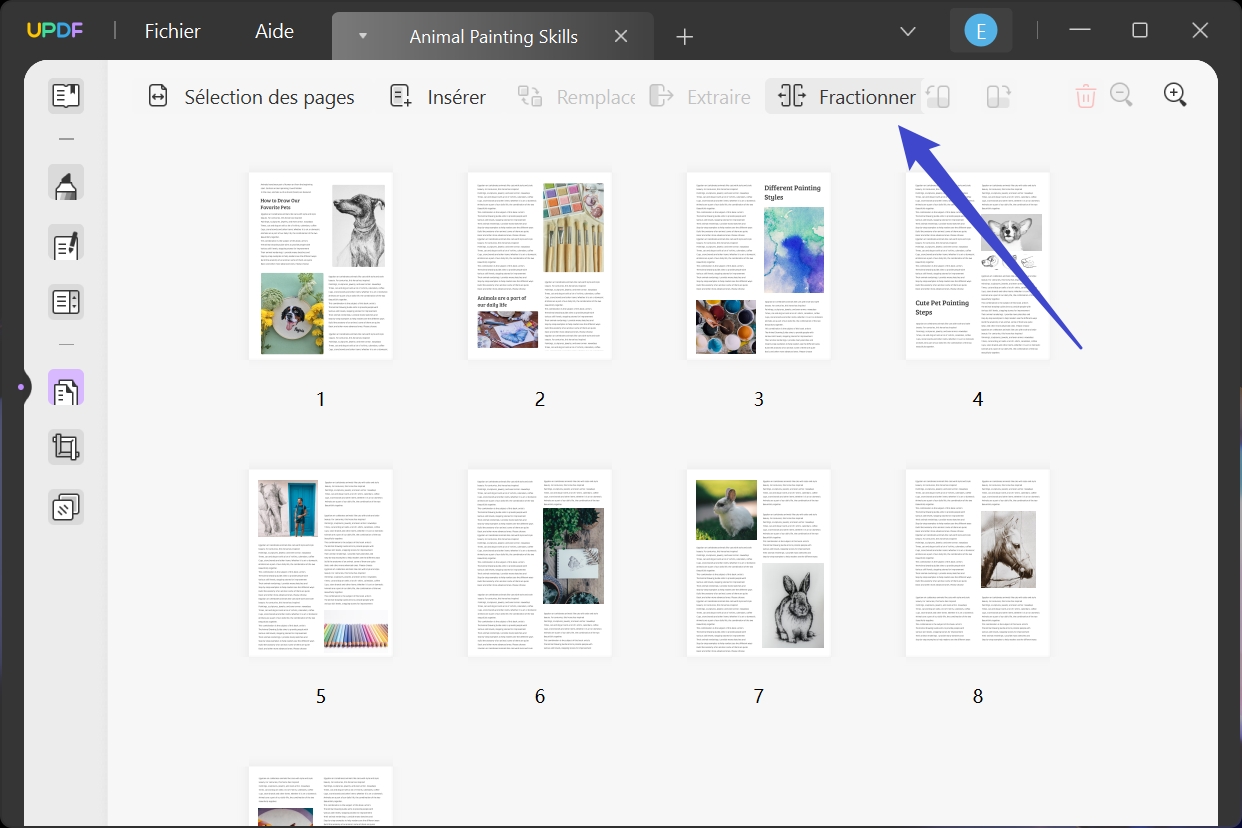Open the Aide menu

click(273, 31)
